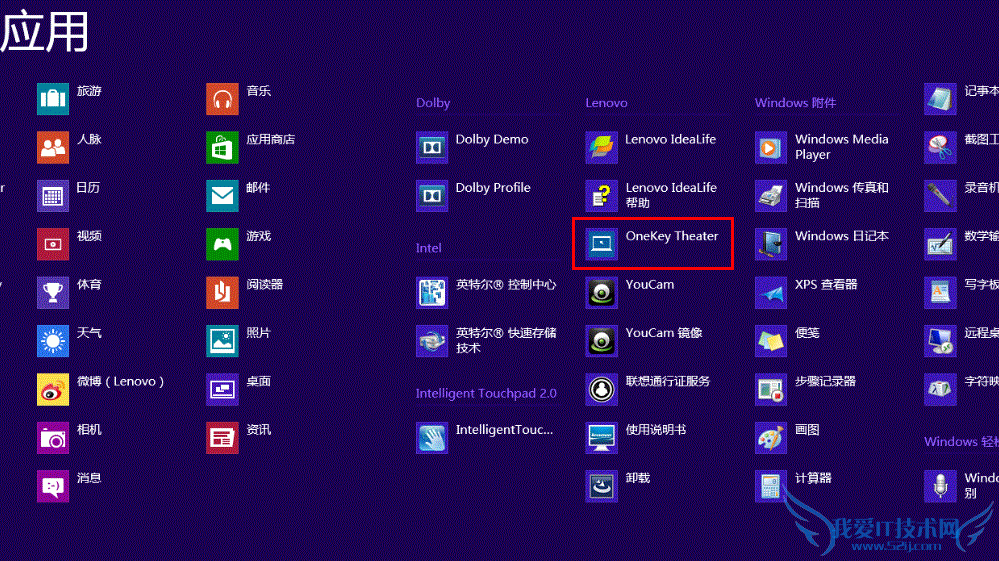Open the 音乐 music headphones icon
The height and width of the screenshot is (561, 999).
[x=222, y=99]
